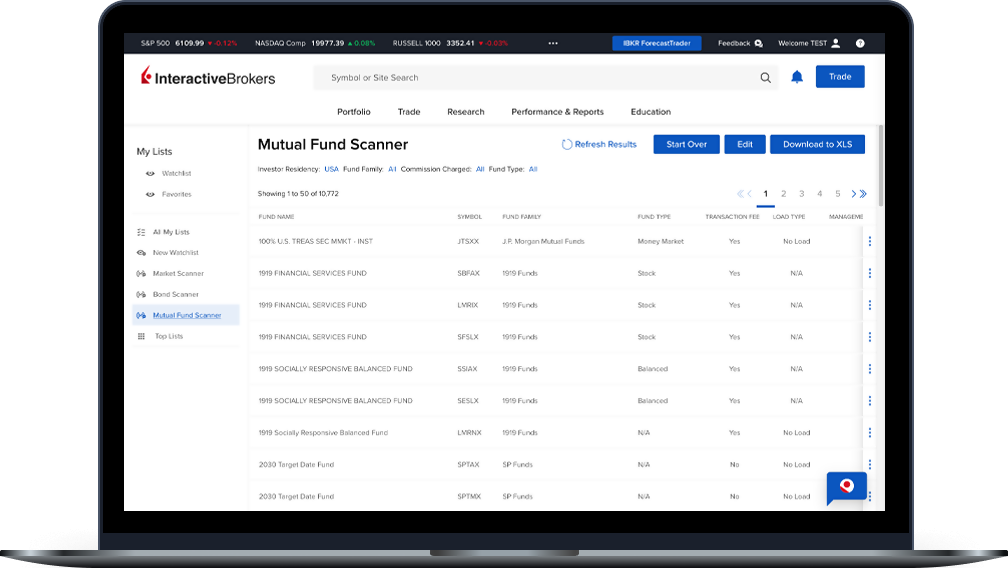The height and width of the screenshot is (568, 1008).
Task: Open three-dot menu for JTSXX fund row
Action: (x=870, y=241)
